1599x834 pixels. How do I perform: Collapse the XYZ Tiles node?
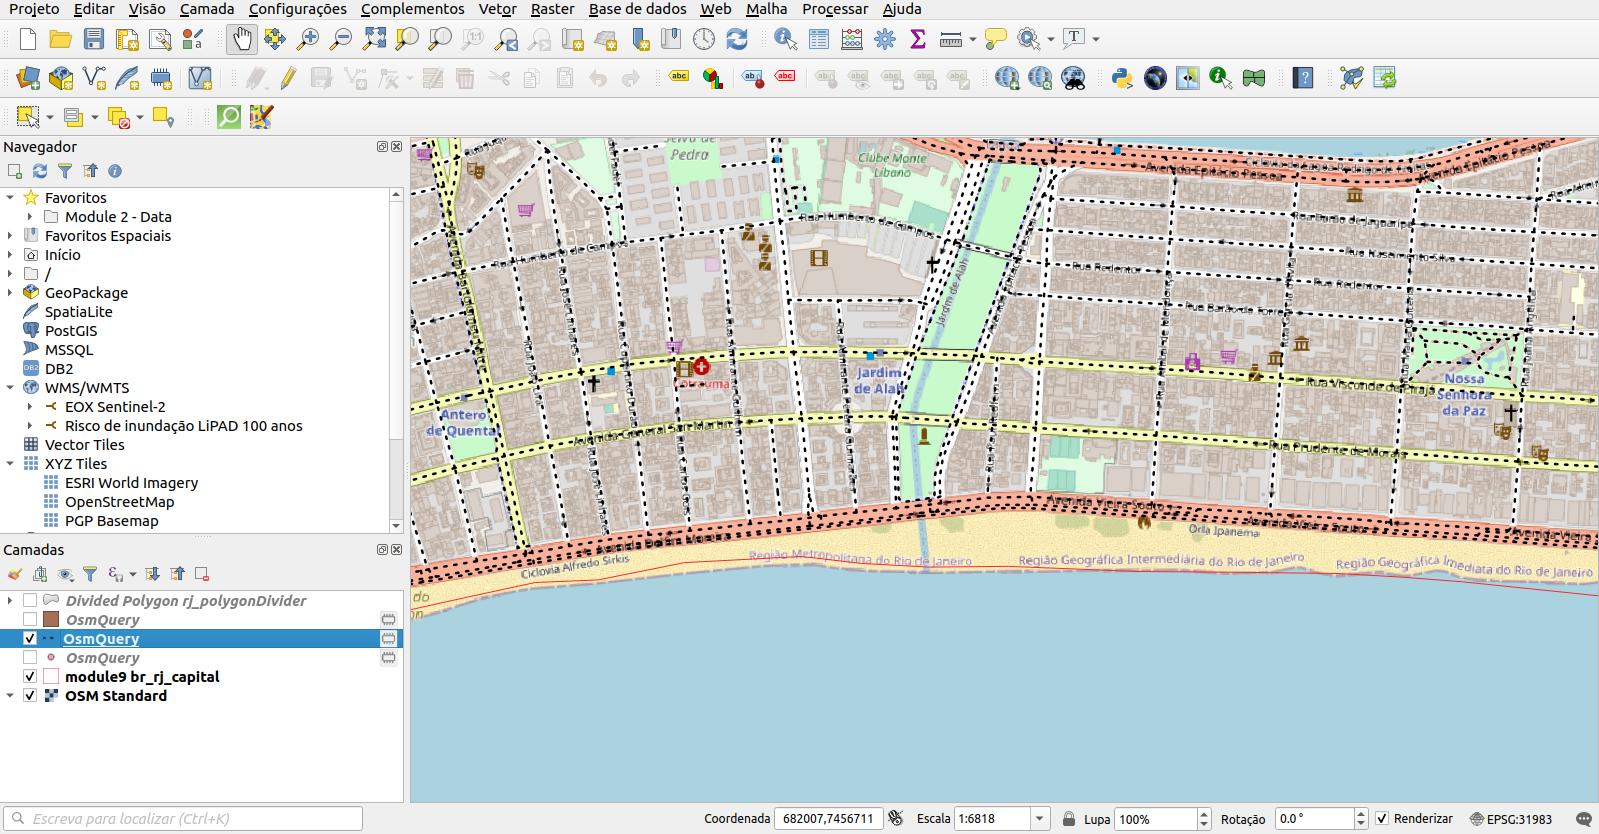coord(10,464)
